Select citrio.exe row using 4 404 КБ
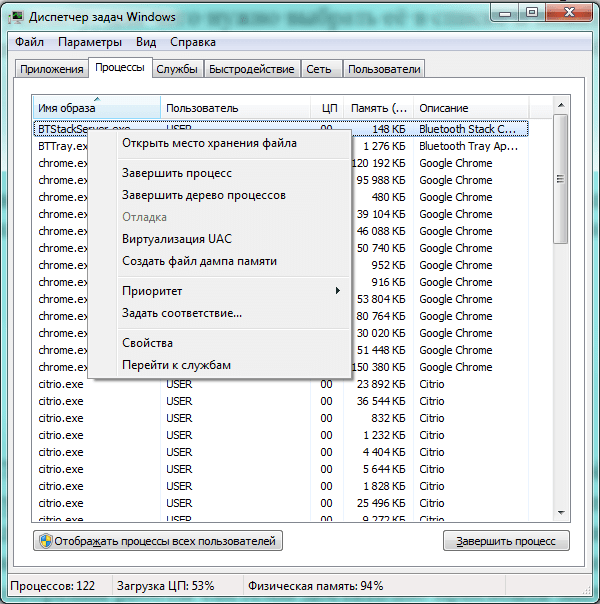 pyautogui.click(x=281, y=452)
